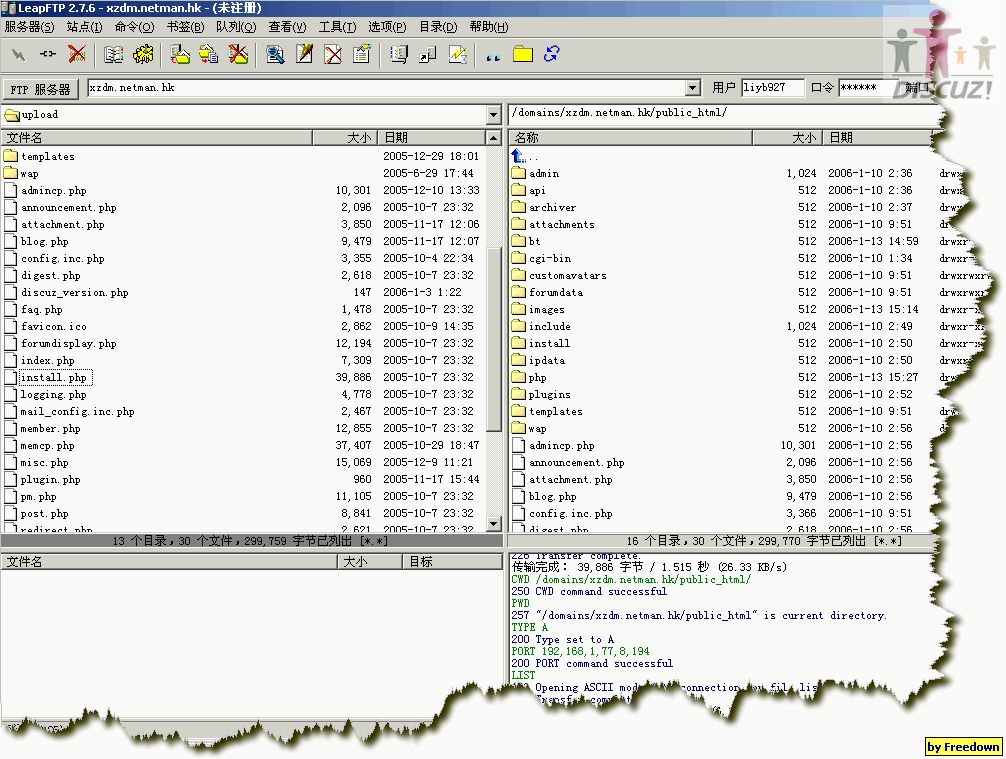
Task: Expand the FTP server address dropdown
Action: (692, 88)
